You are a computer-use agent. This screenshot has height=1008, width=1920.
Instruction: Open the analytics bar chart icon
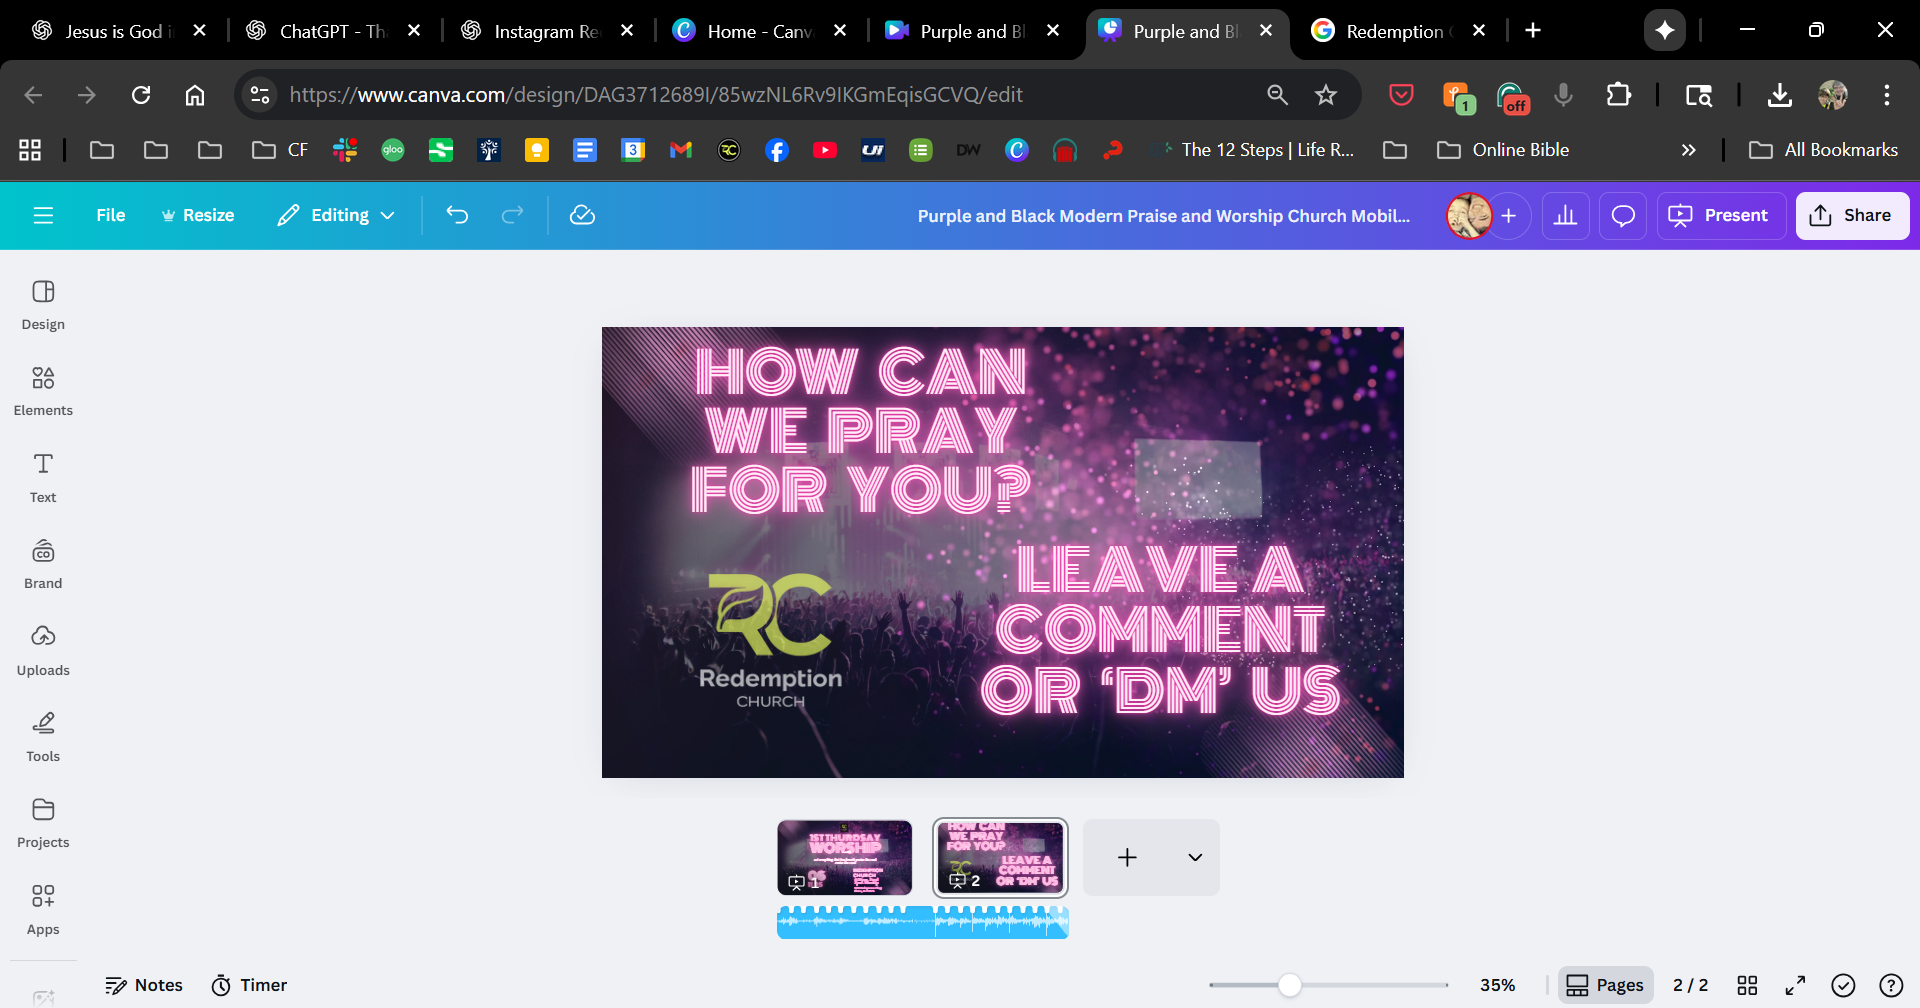coord(1566,216)
